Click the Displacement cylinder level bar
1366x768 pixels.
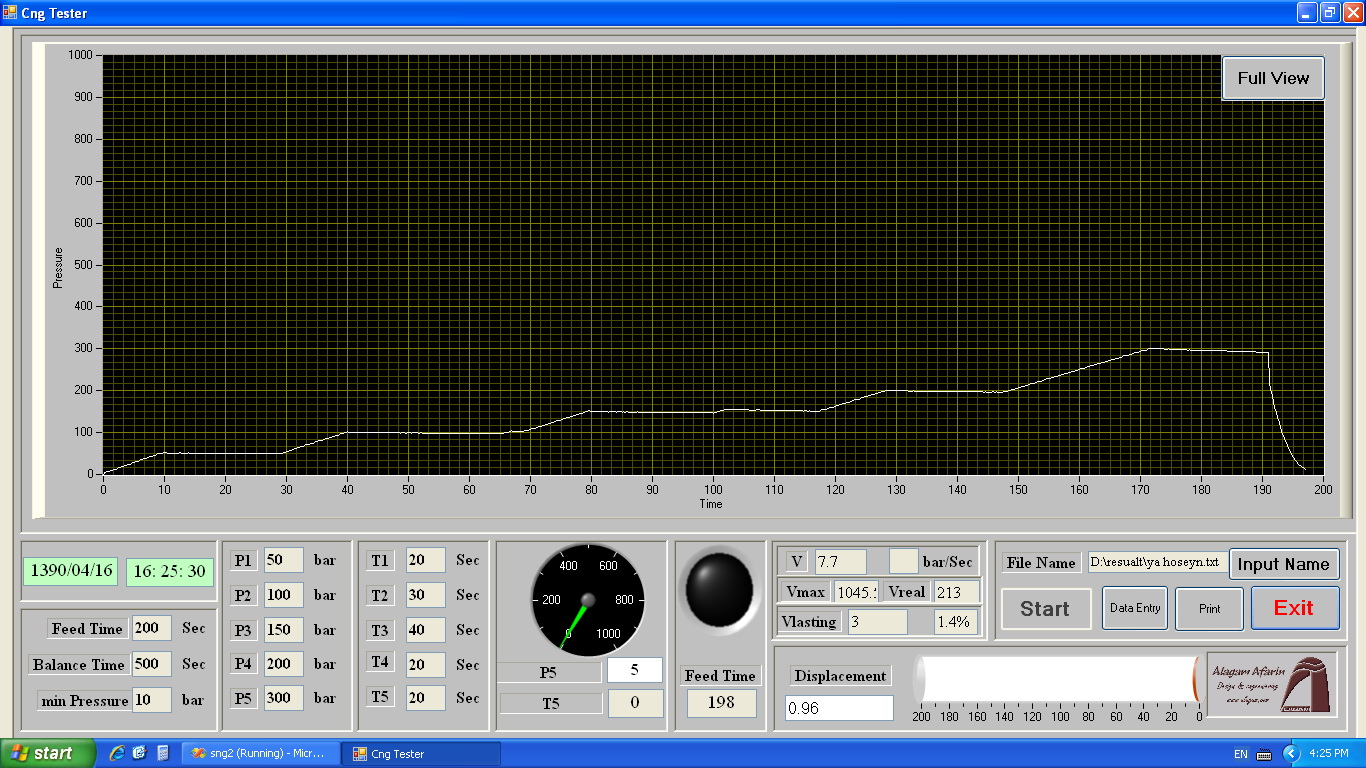click(1059, 679)
